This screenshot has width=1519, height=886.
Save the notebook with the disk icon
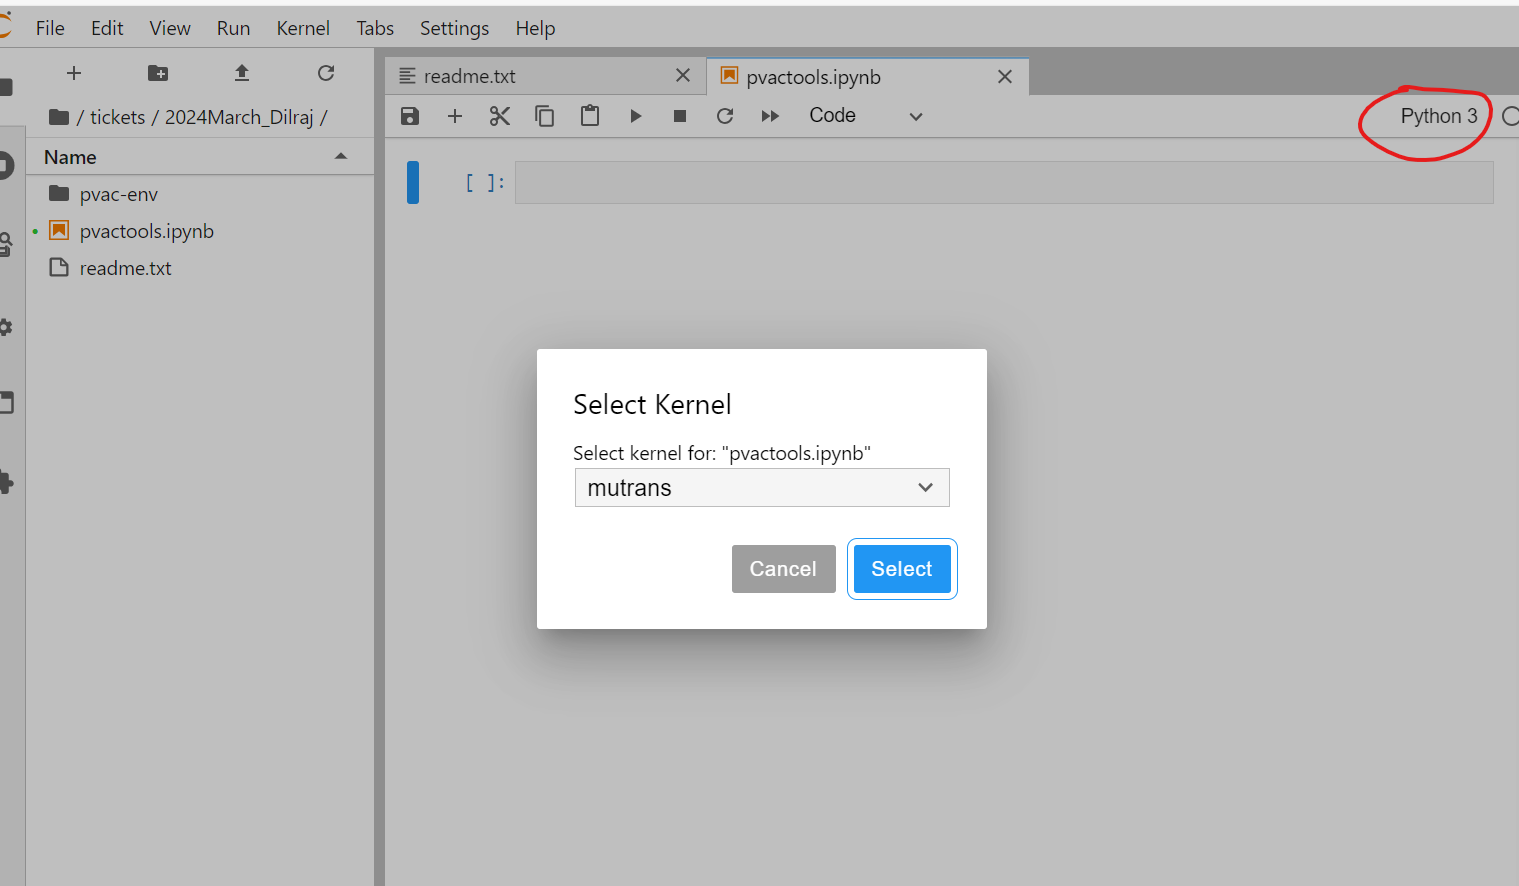coord(410,116)
